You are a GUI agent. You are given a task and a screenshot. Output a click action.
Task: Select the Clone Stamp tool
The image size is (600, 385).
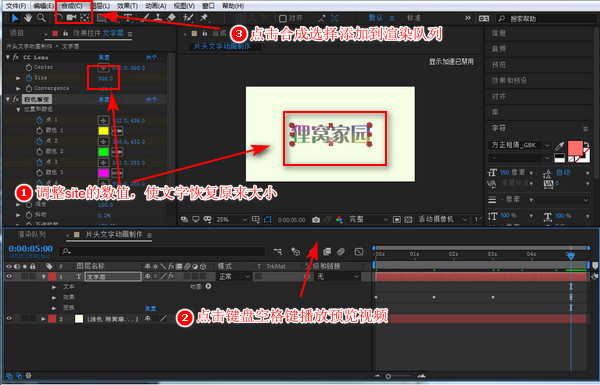point(158,18)
